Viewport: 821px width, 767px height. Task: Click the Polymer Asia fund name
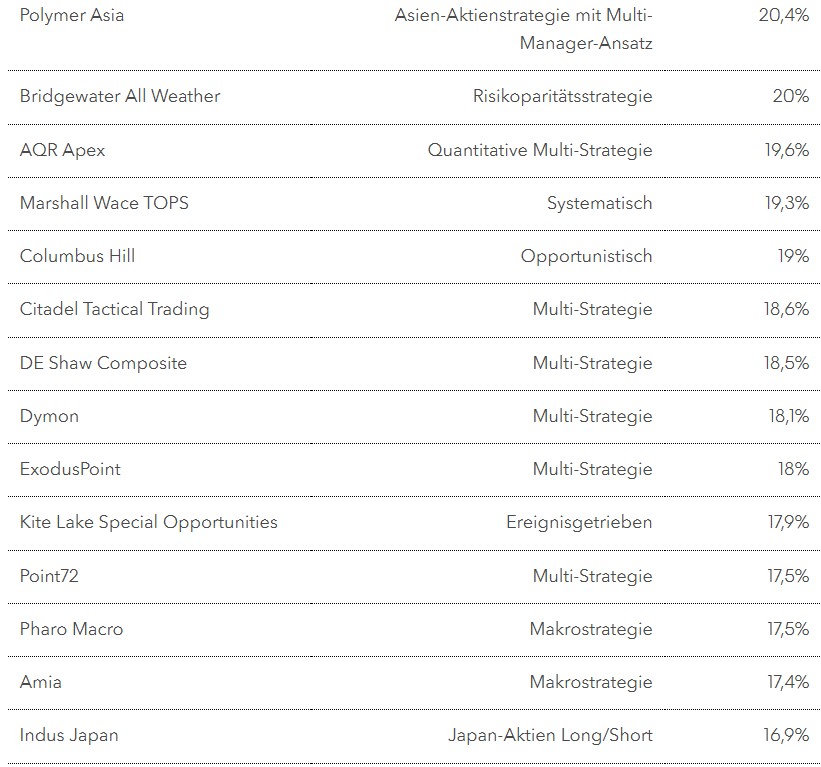tap(72, 16)
